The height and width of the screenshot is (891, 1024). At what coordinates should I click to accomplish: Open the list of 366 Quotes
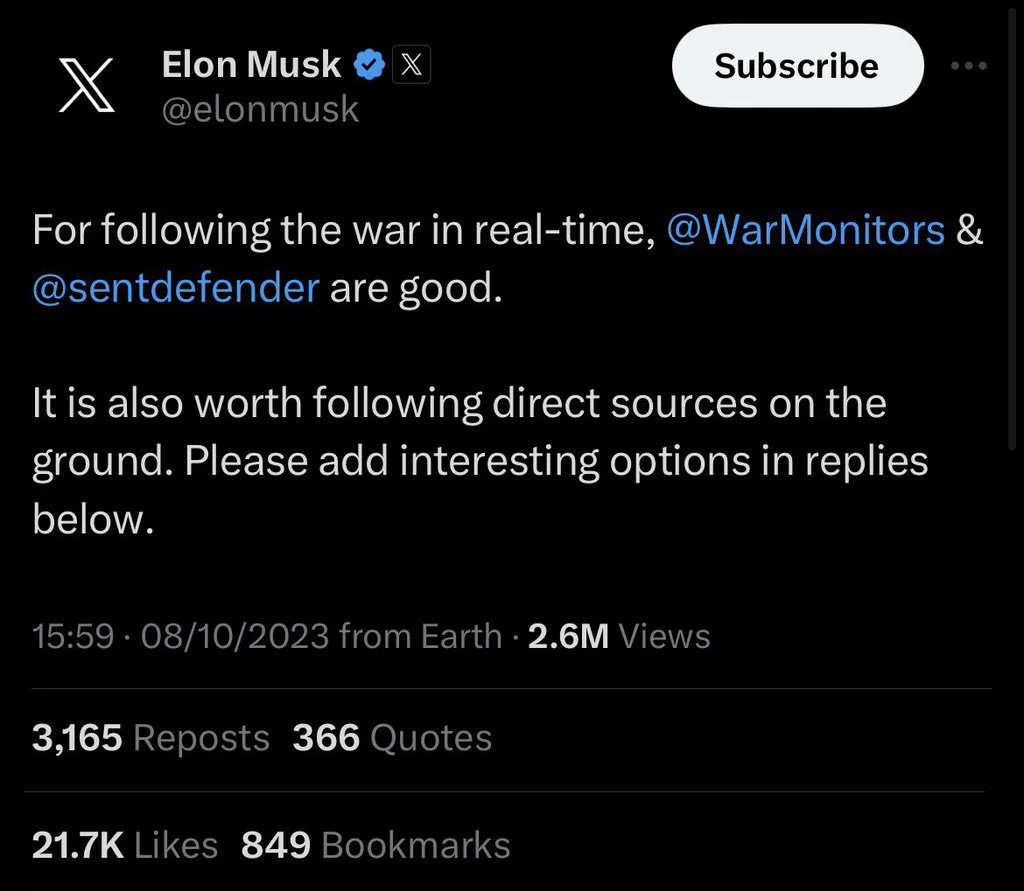coord(391,738)
